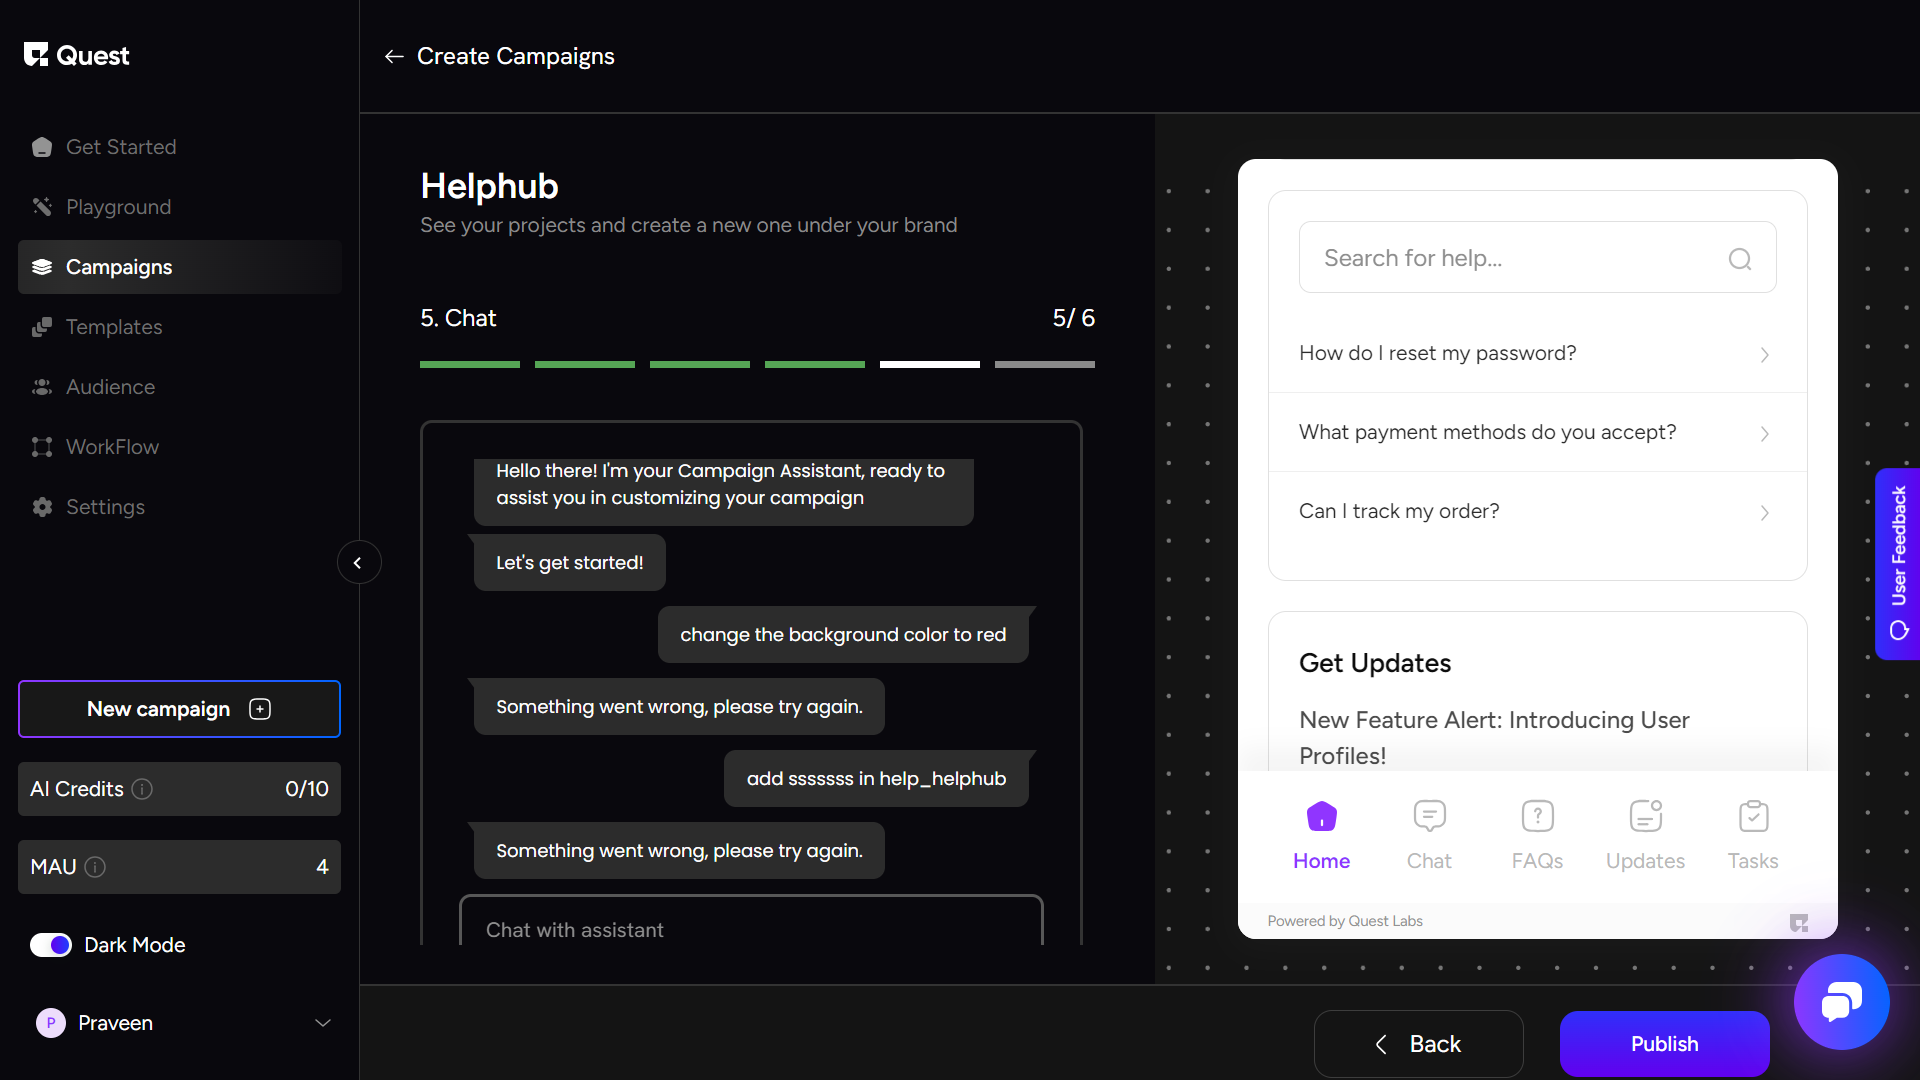Click the Quest logo icon
The width and height of the screenshot is (1920, 1080).
(x=36, y=55)
